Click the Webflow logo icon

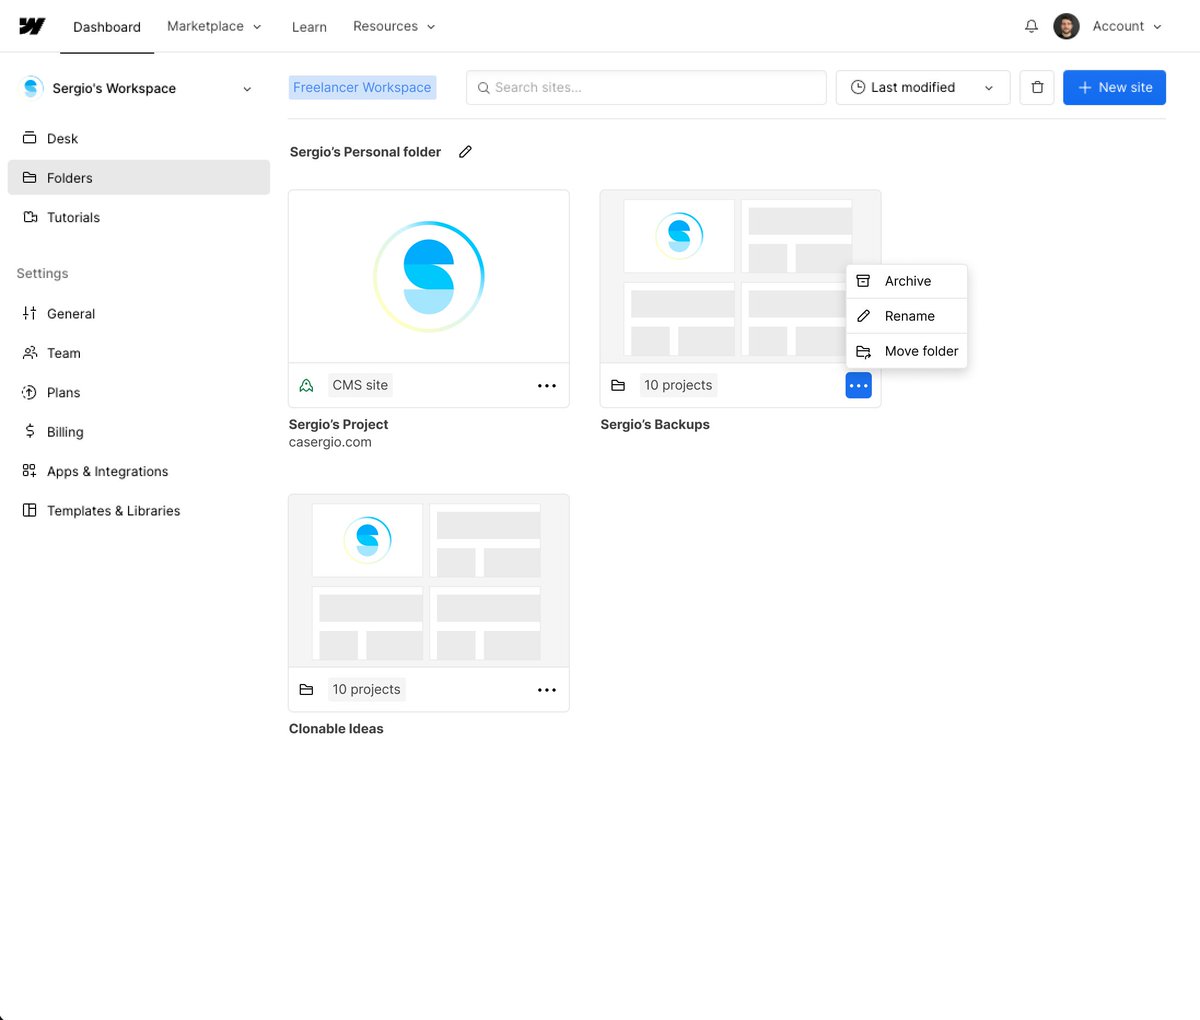pos(32,26)
